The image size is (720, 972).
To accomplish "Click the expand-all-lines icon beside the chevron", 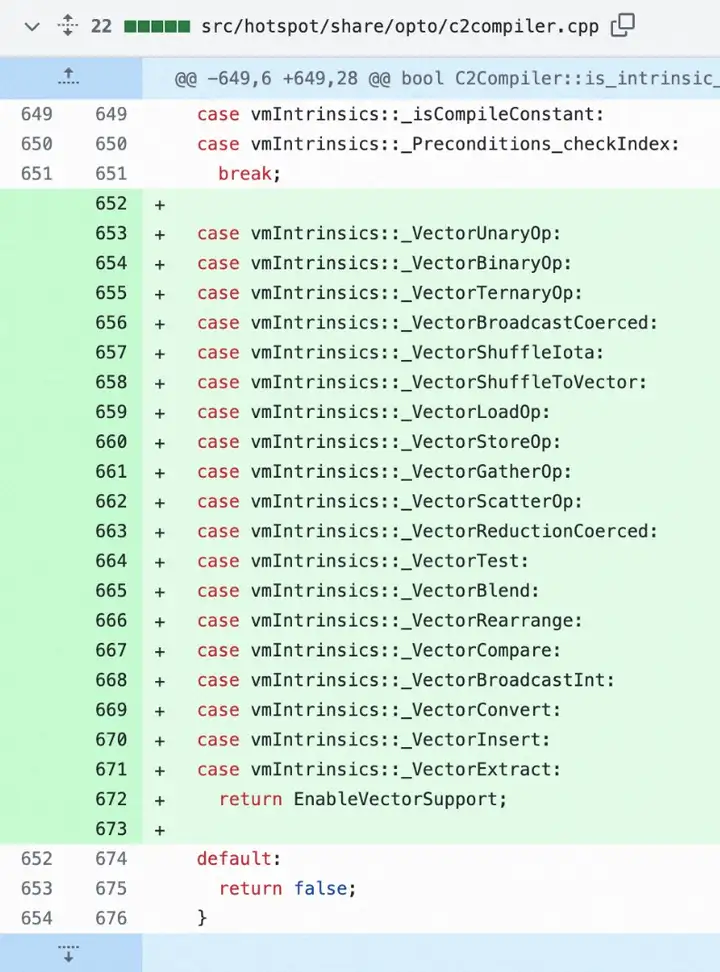I will [68, 27].
